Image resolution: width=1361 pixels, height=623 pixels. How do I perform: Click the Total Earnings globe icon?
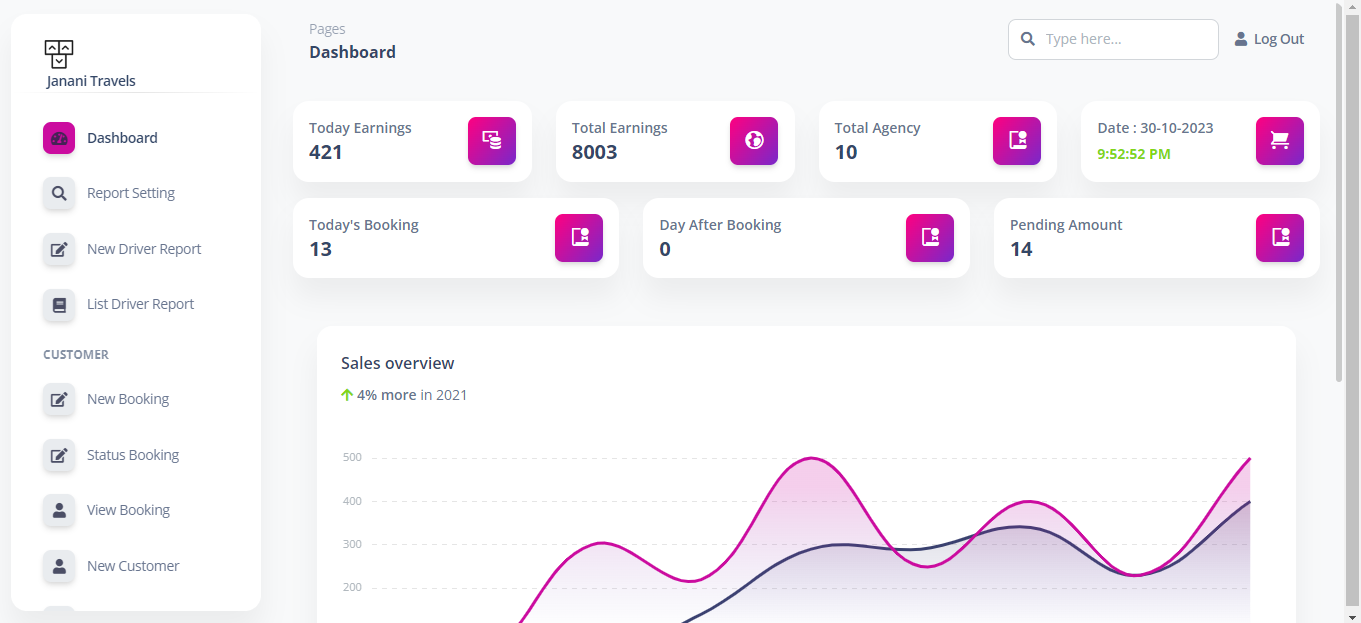tap(754, 141)
